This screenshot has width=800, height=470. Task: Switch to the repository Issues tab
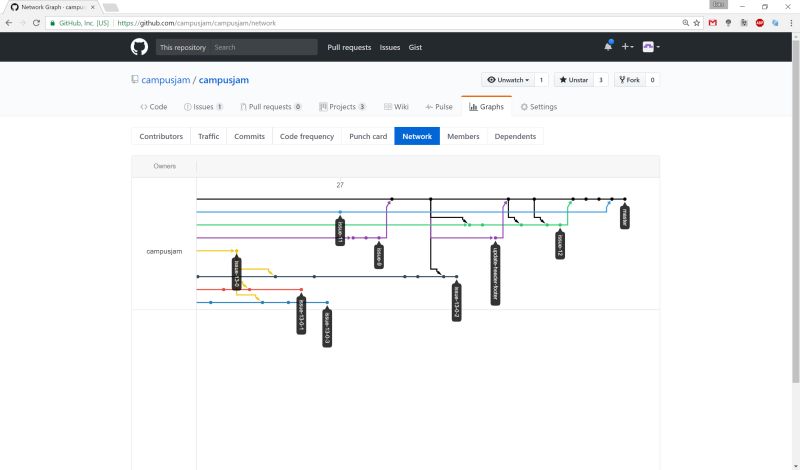click(x=204, y=107)
